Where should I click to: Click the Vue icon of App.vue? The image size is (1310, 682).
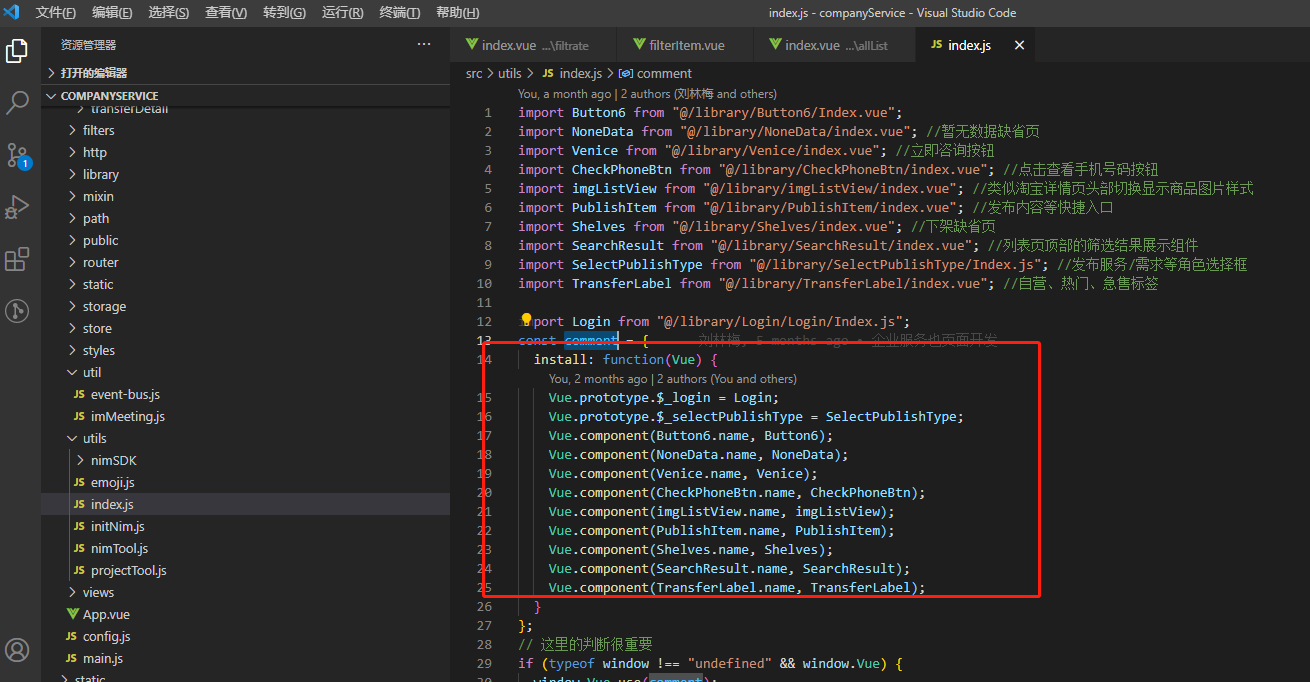pyautogui.click(x=72, y=614)
